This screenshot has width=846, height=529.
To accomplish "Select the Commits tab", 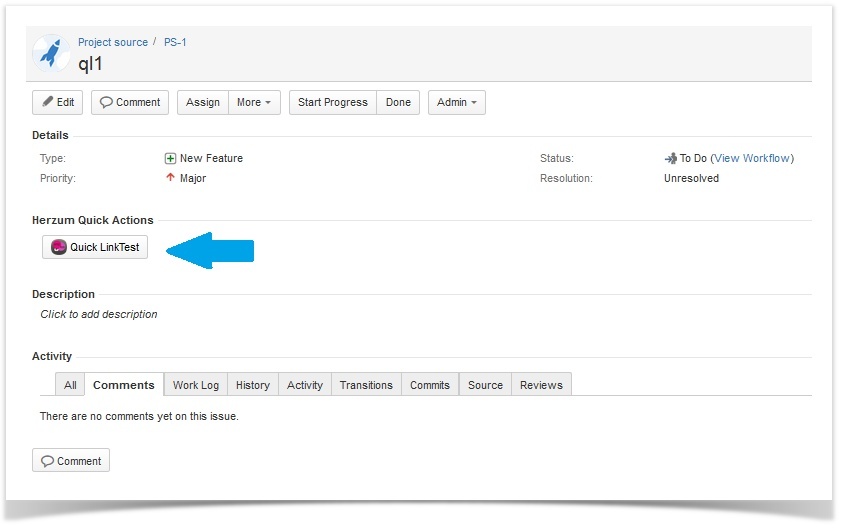I will pyautogui.click(x=429, y=385).
